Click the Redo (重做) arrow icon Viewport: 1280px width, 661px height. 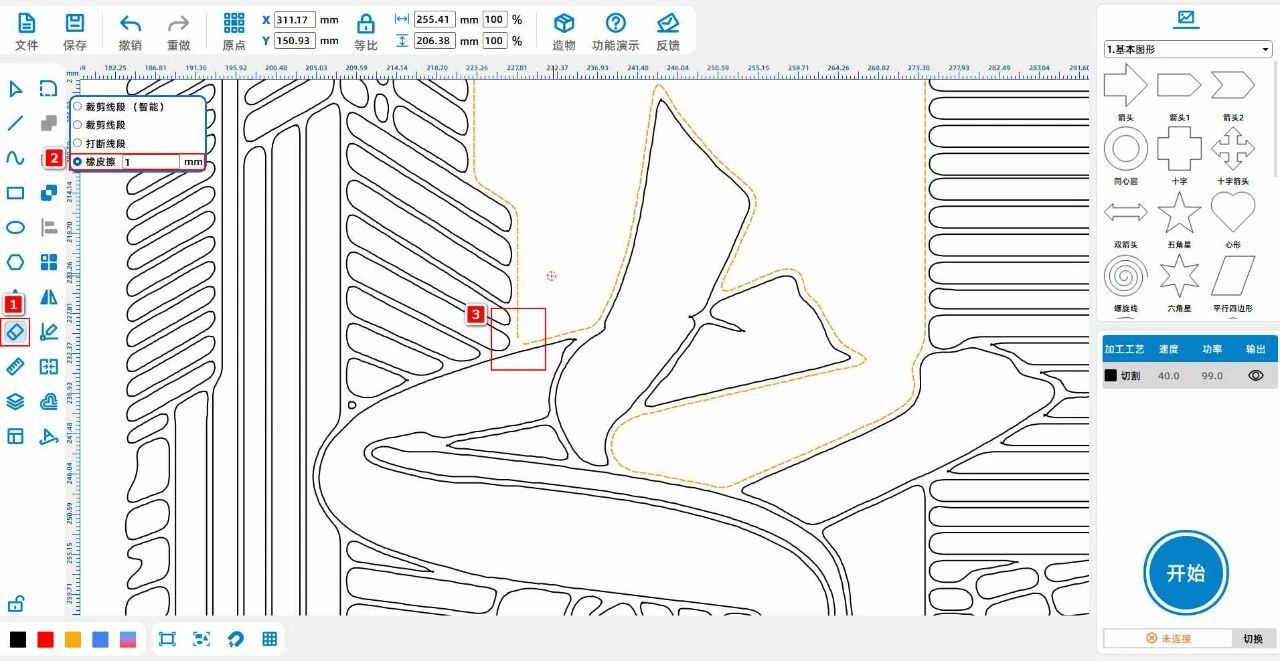(x=178, y=24)
